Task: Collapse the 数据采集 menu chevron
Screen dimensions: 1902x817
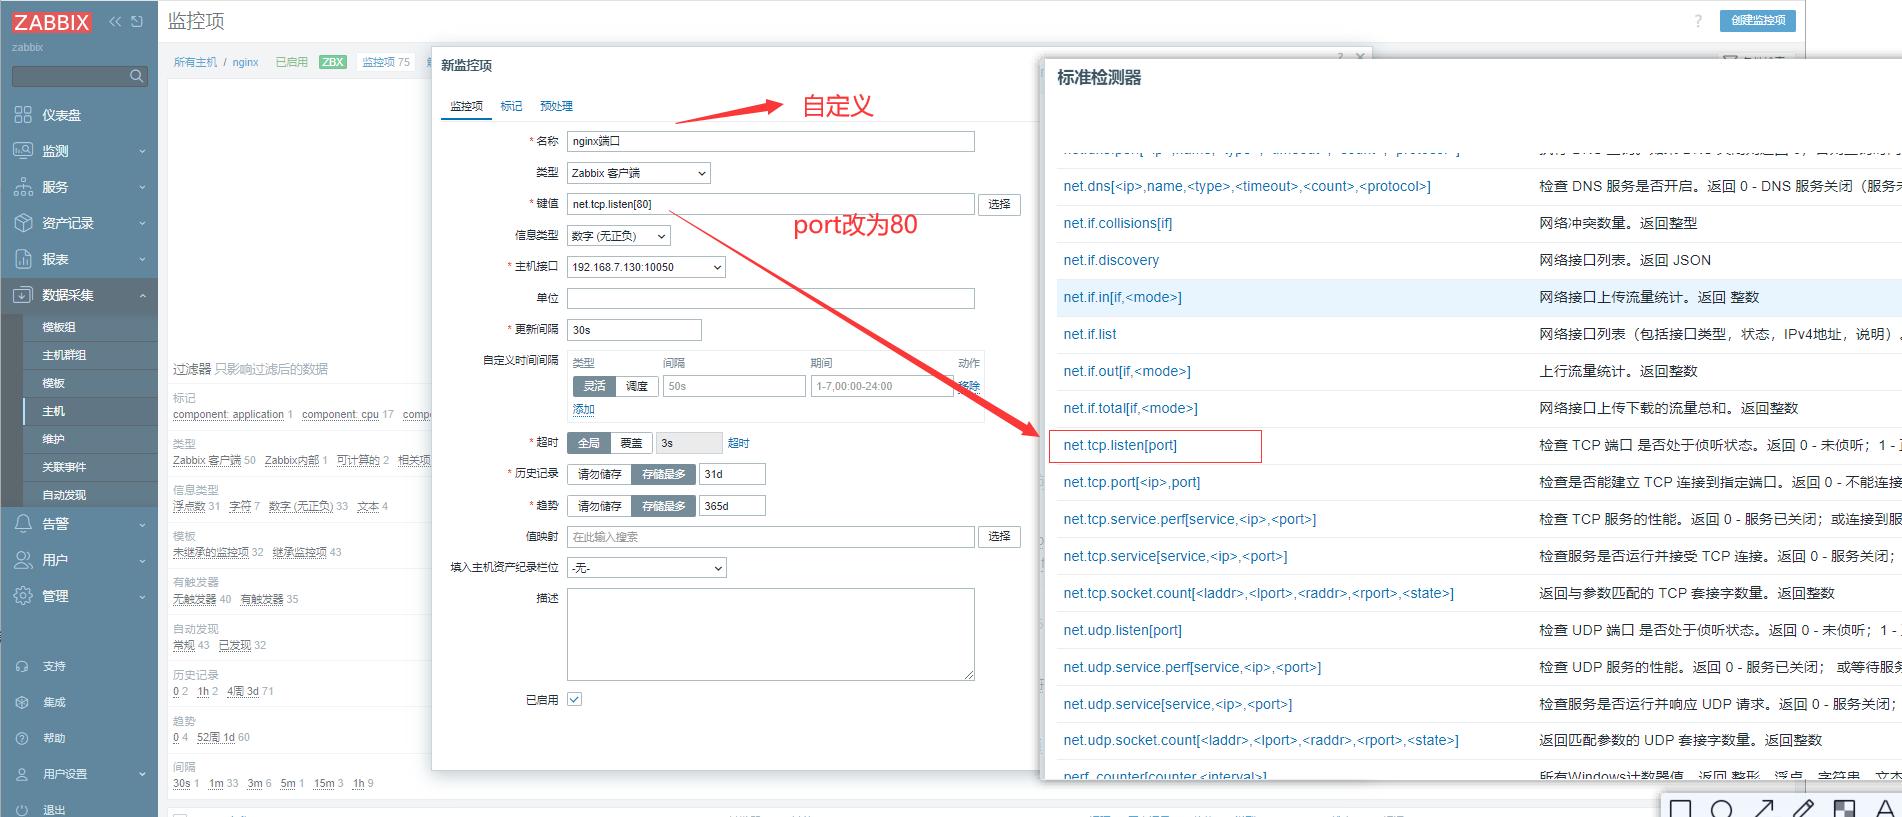Action: click(142, 295)
